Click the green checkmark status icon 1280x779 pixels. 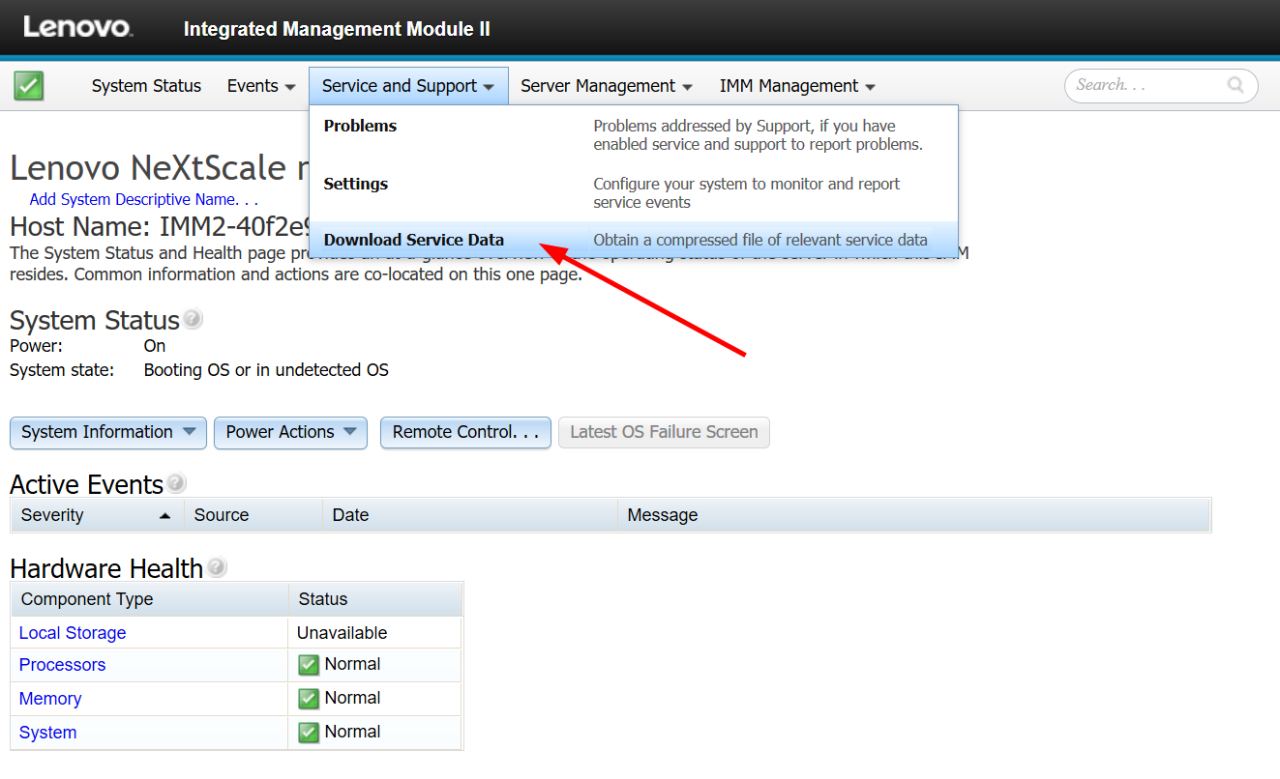(29, 86)
